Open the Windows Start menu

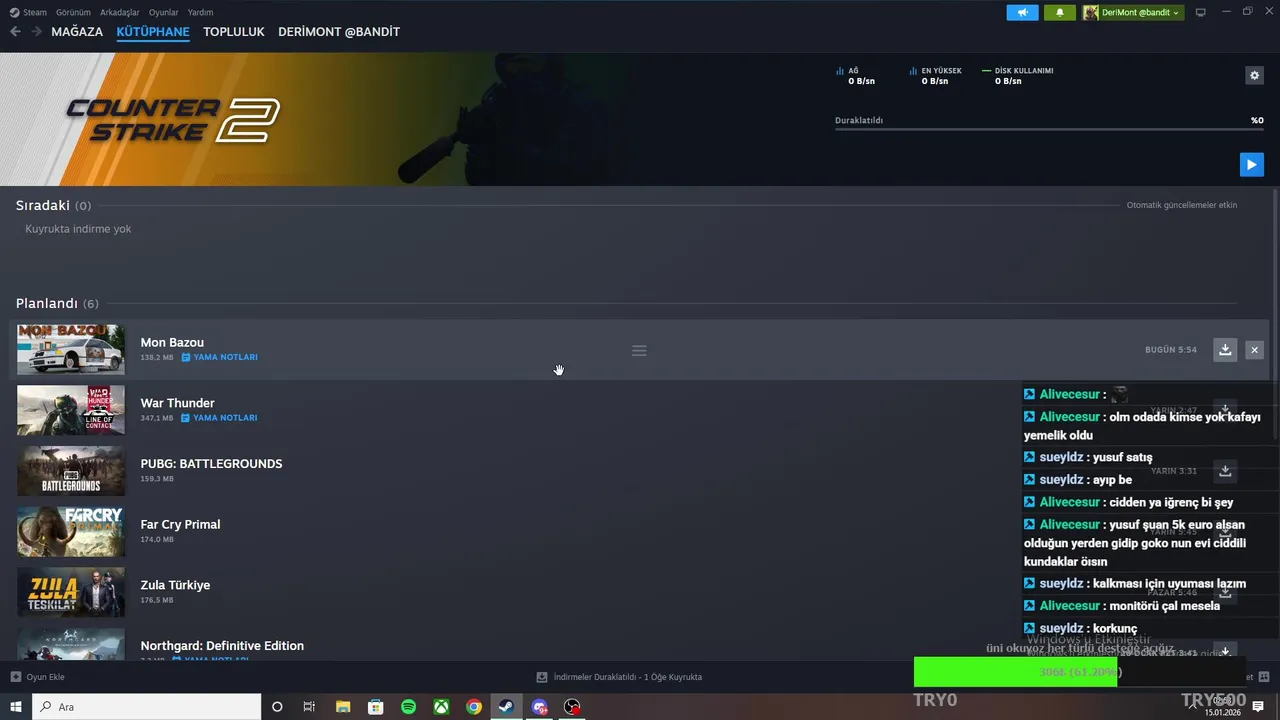click(x=16, y=707)
